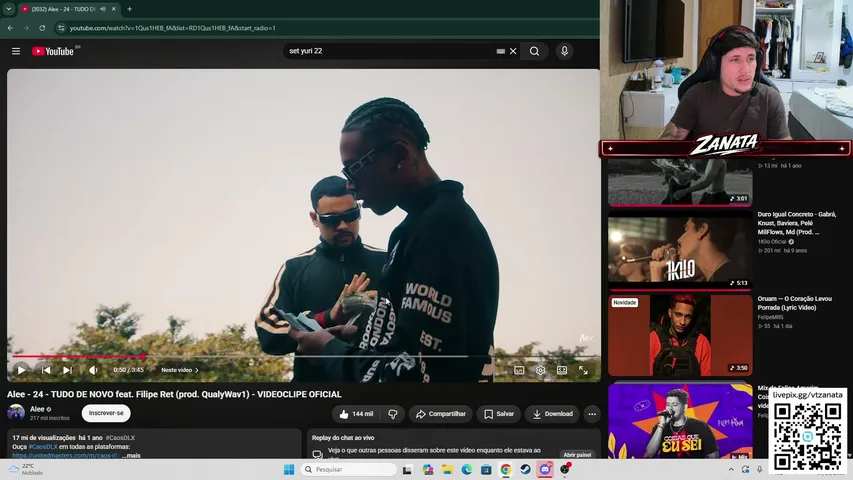Screen dimensions: 853x480
Task: Mute the video with the speaker icon
Action: (94, 370)
